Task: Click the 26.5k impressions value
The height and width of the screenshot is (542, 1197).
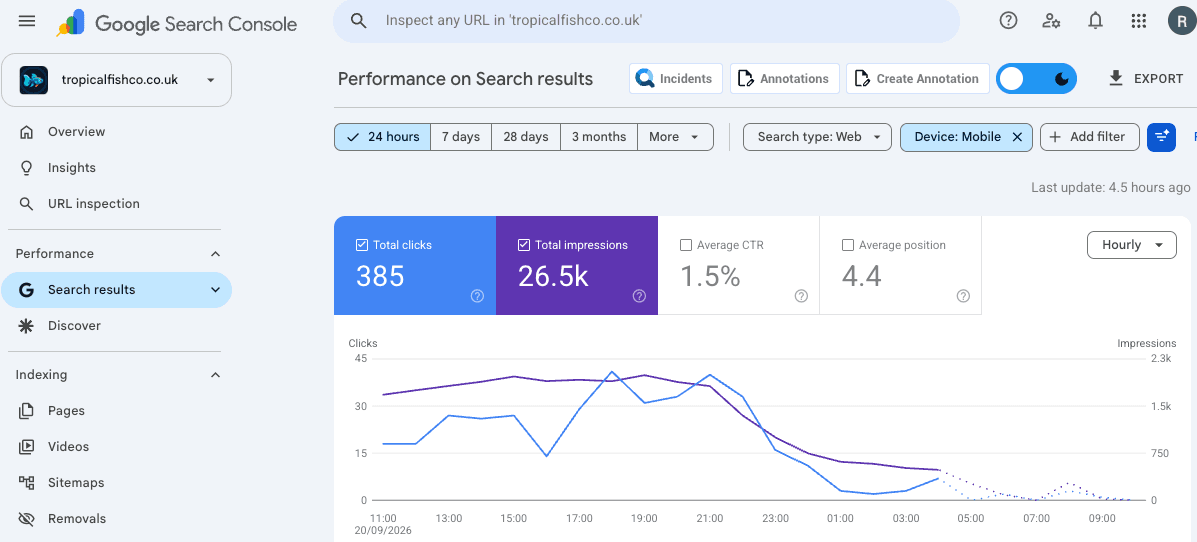Action: 553,276
